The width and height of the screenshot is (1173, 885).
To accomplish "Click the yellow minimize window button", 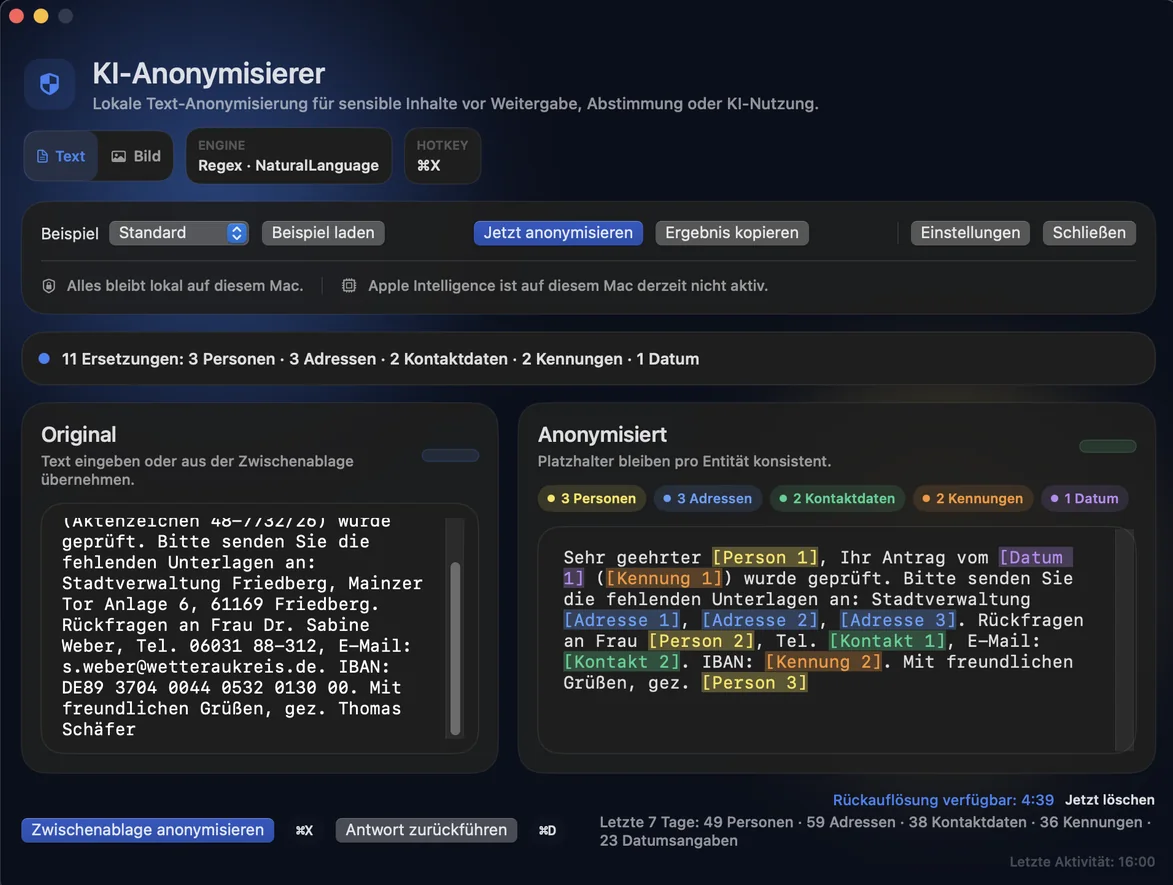I will (41, 16).
